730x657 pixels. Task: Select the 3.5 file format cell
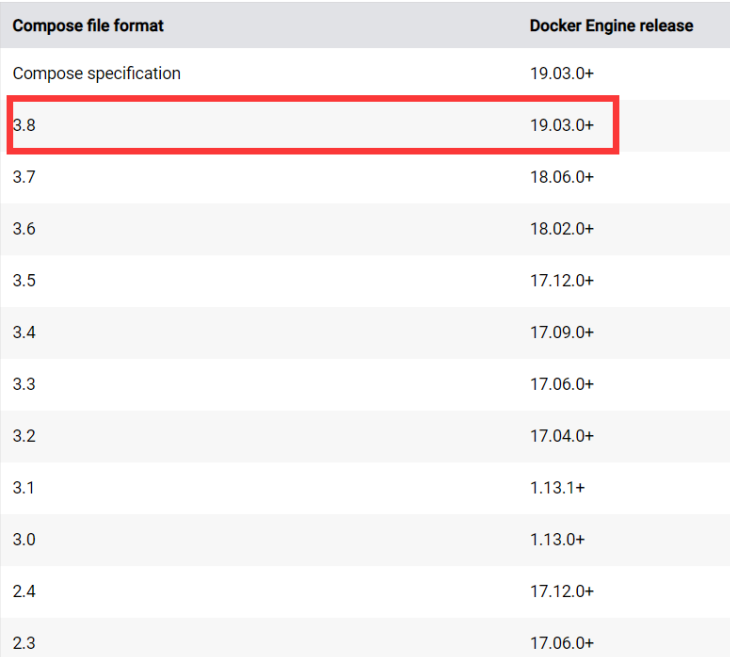[x=24, y=280]
